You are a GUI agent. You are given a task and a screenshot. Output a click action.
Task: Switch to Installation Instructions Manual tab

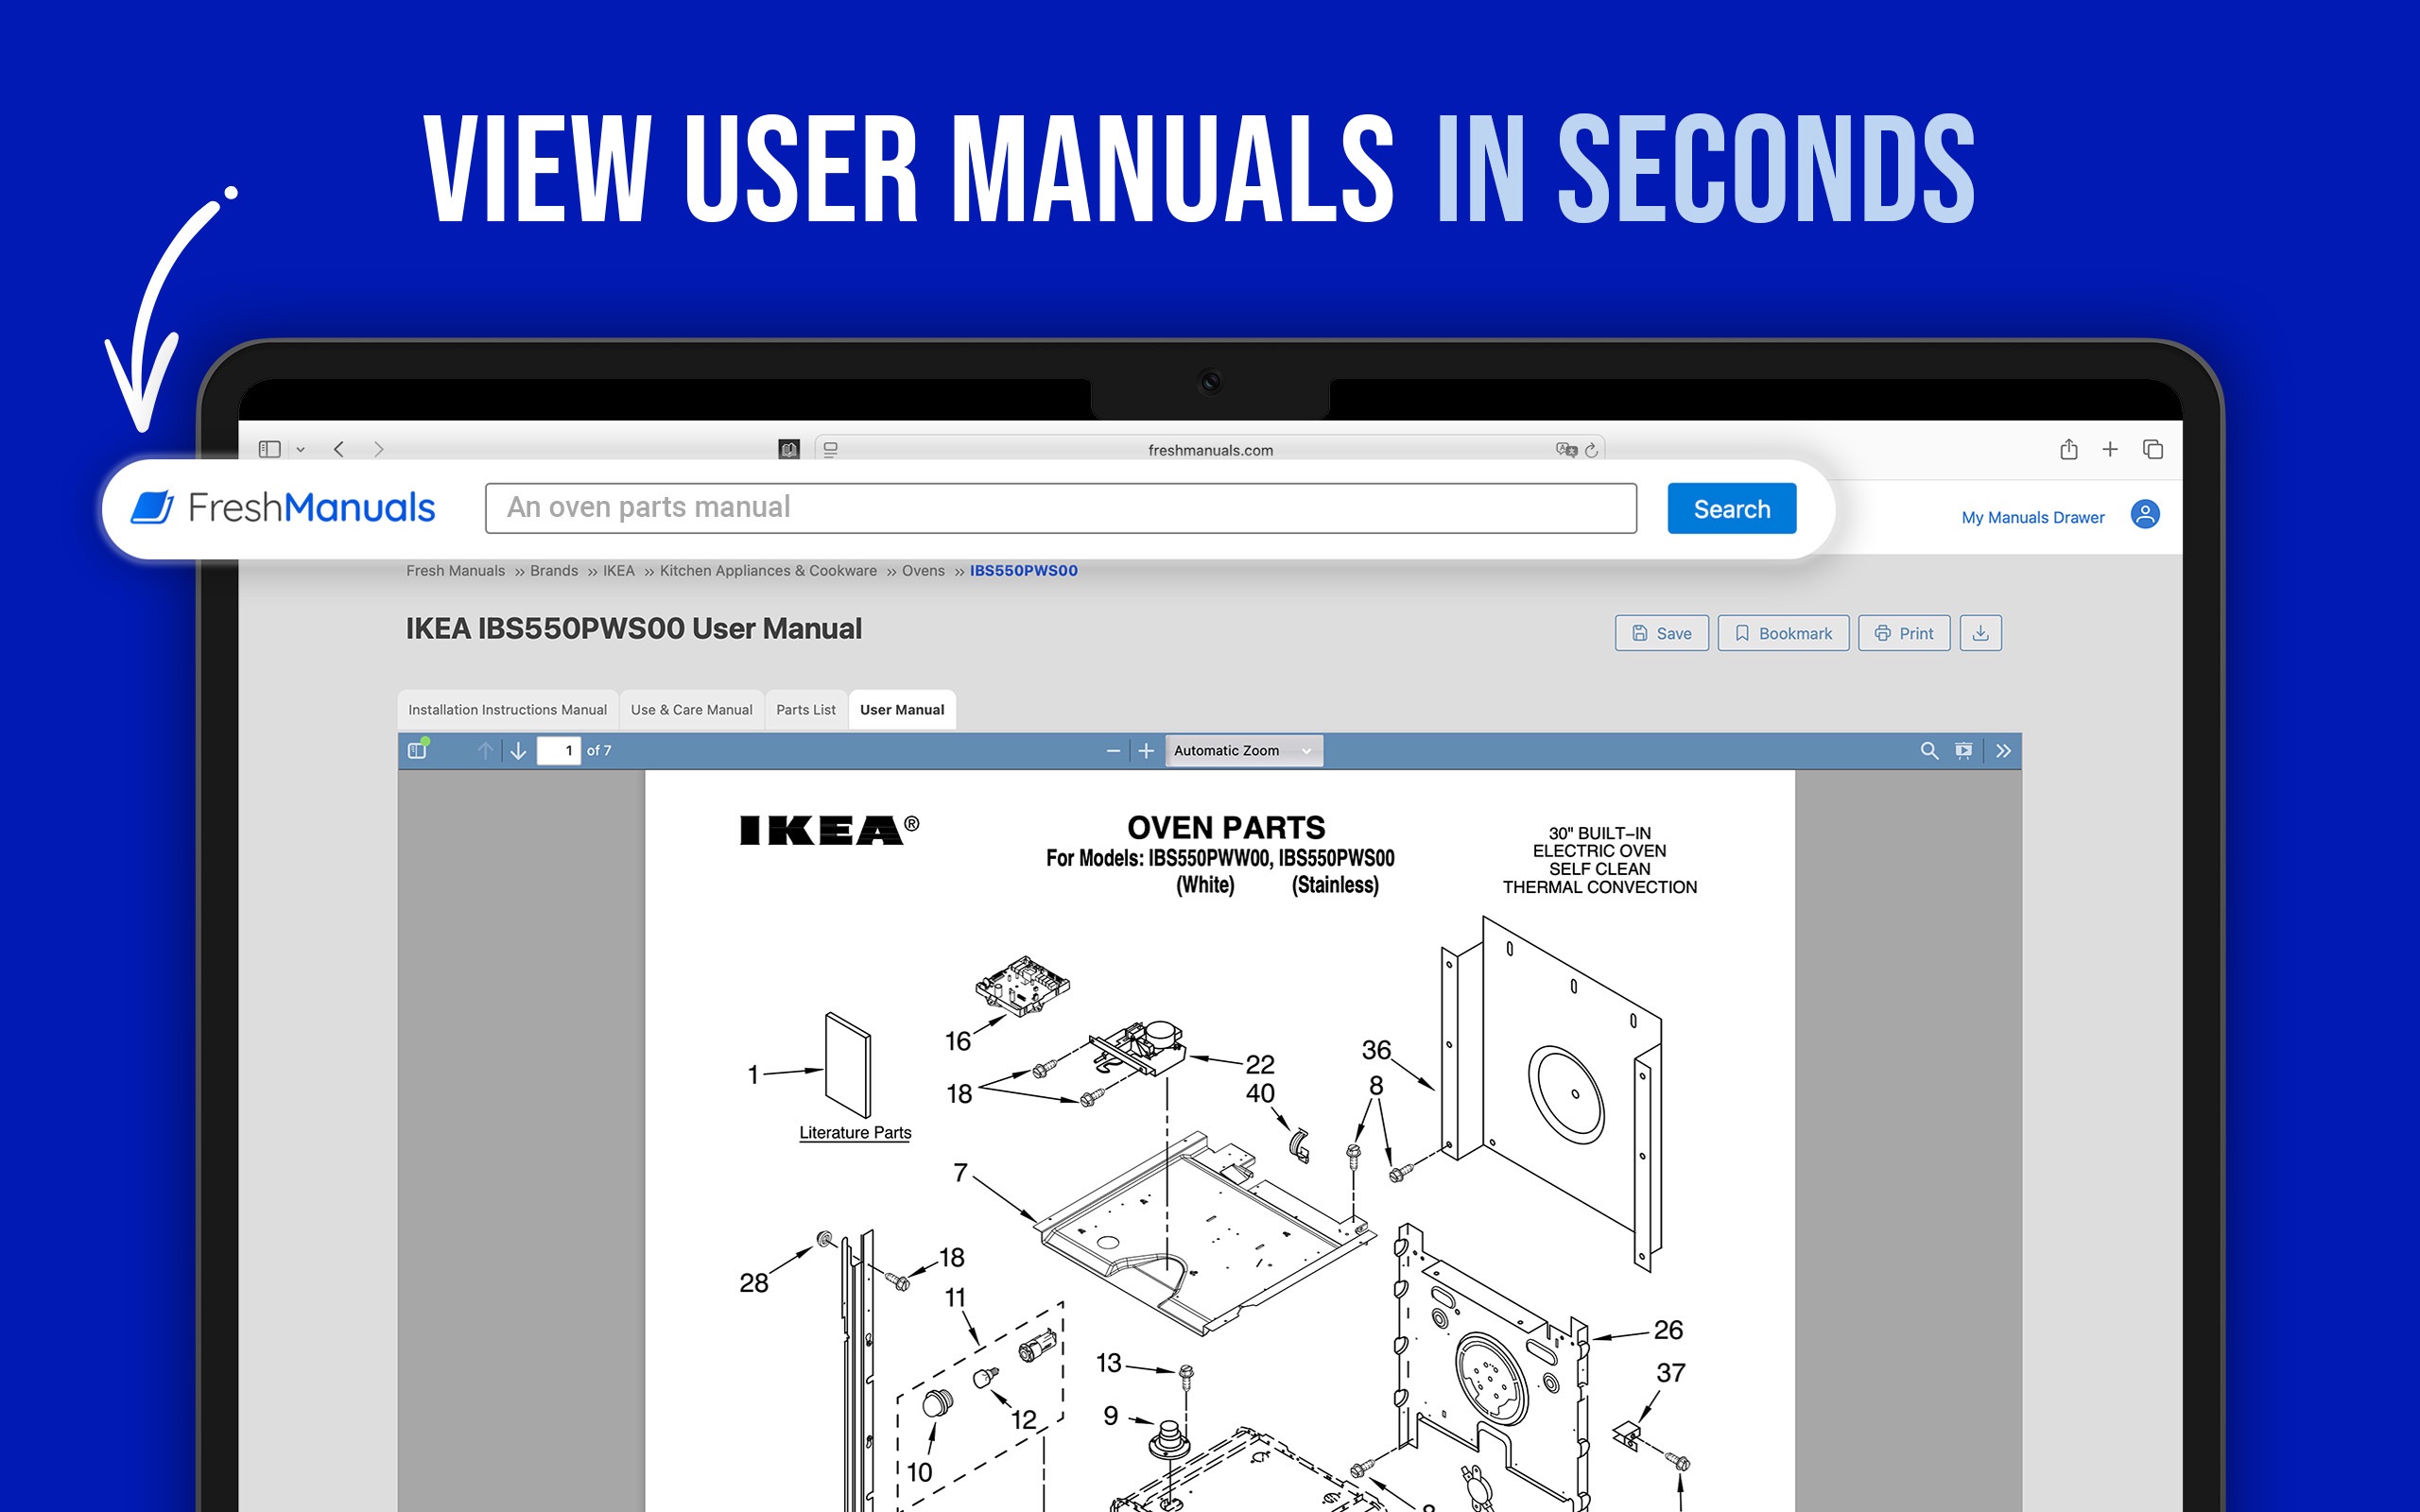coord(507,710)
